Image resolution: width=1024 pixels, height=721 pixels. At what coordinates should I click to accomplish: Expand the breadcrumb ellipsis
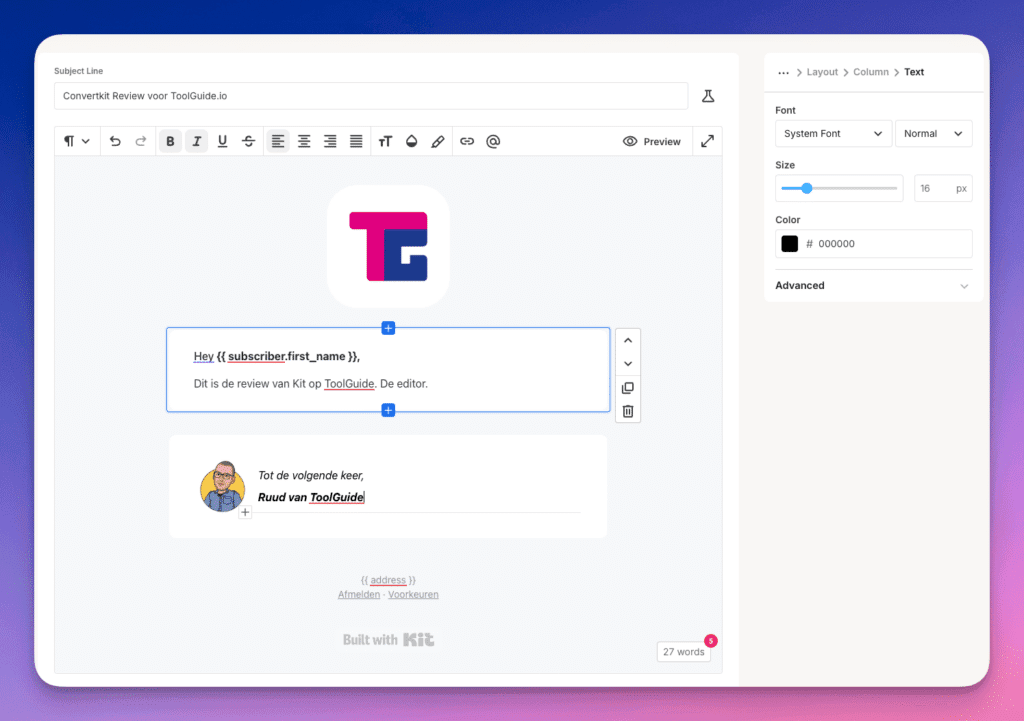pos(784,72)
